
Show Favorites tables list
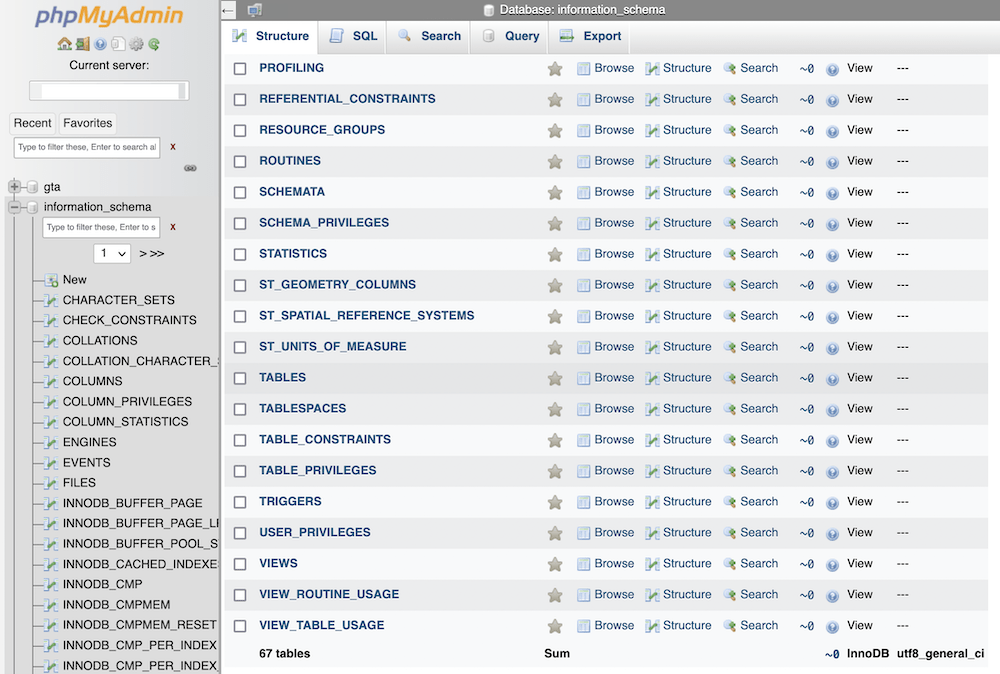[x=87, y=123]
